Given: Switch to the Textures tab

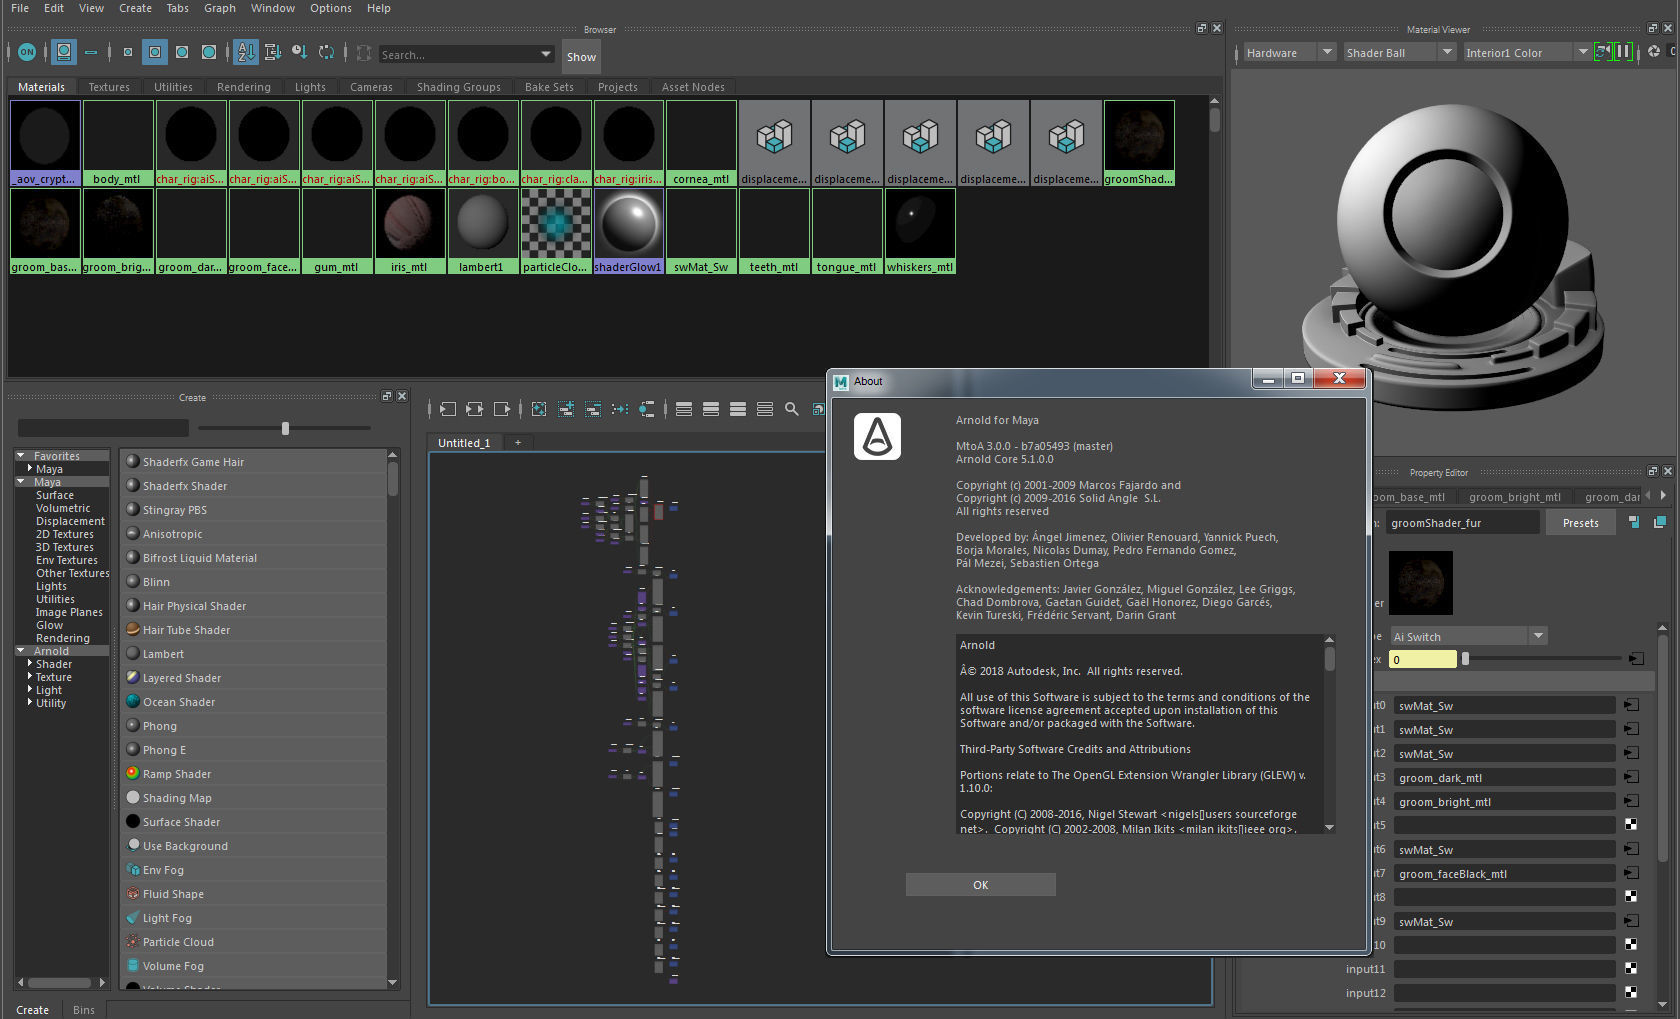Looking at the screenshot, I should (109, 87).
